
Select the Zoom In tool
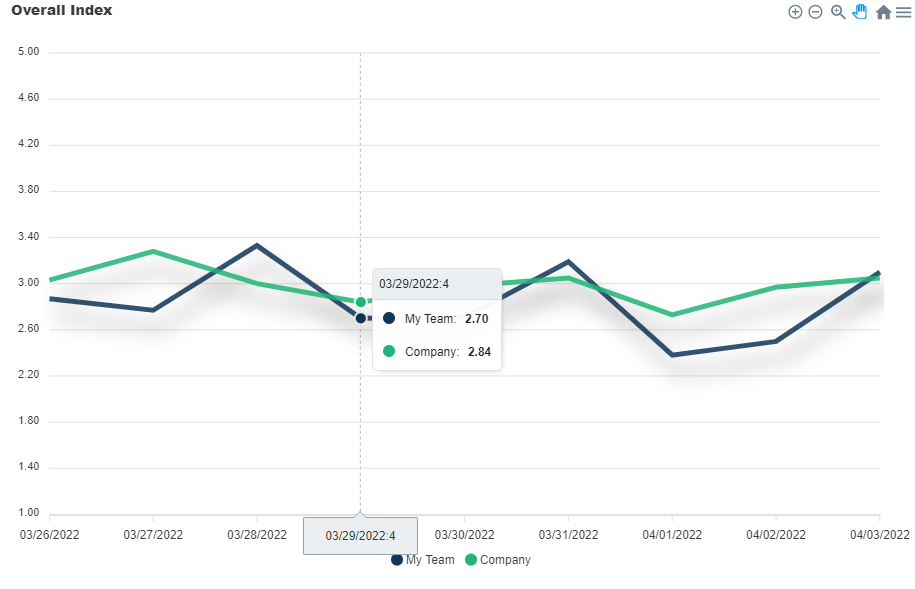click(796, 12)
